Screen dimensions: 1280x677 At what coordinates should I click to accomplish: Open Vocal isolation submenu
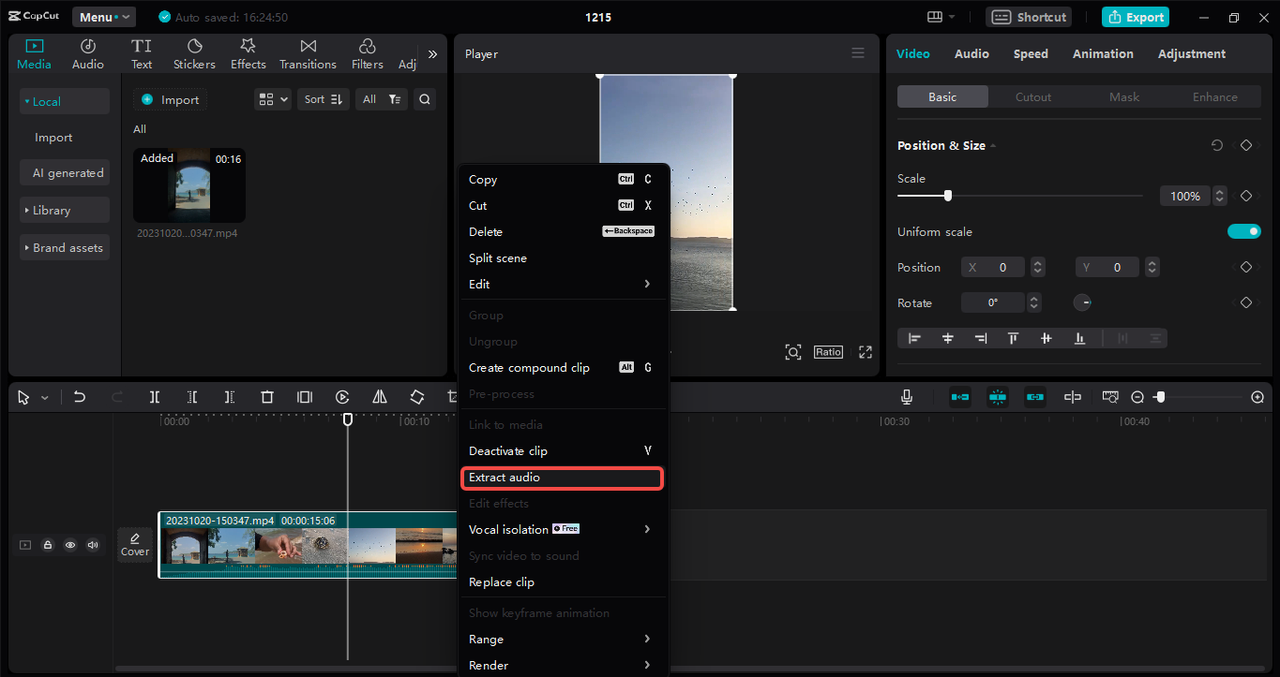[x=560, y=529]
